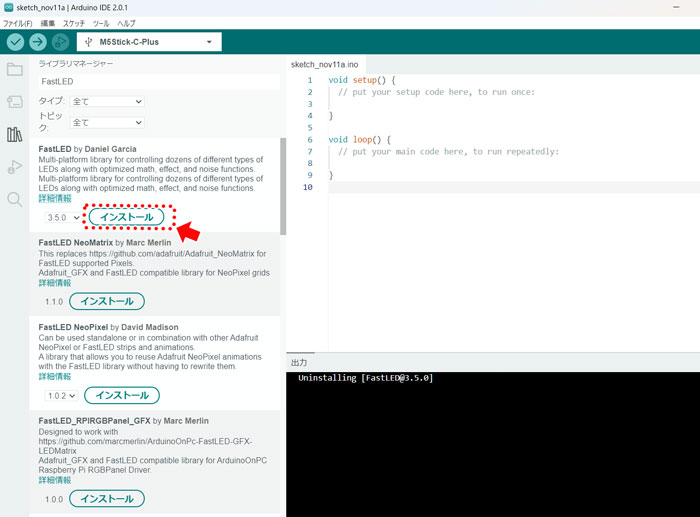Open the Debug sidebar icon

pos(15,167)
